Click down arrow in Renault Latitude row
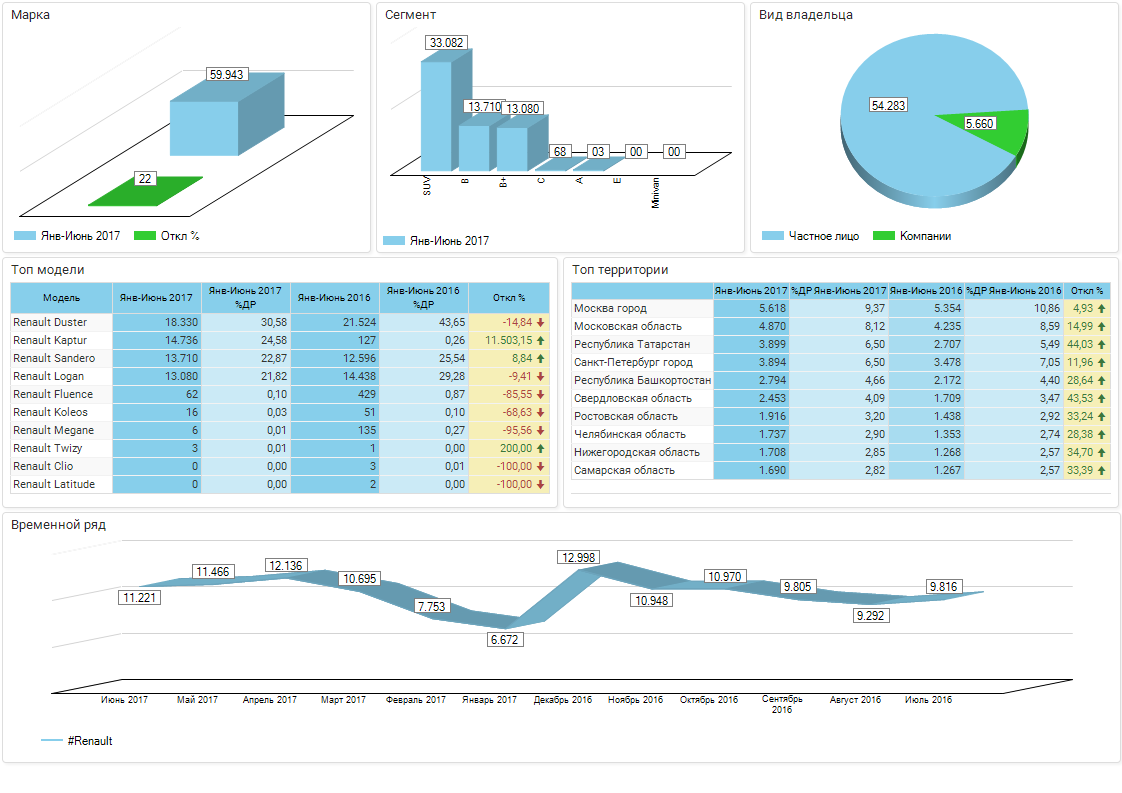 [541, 485]
